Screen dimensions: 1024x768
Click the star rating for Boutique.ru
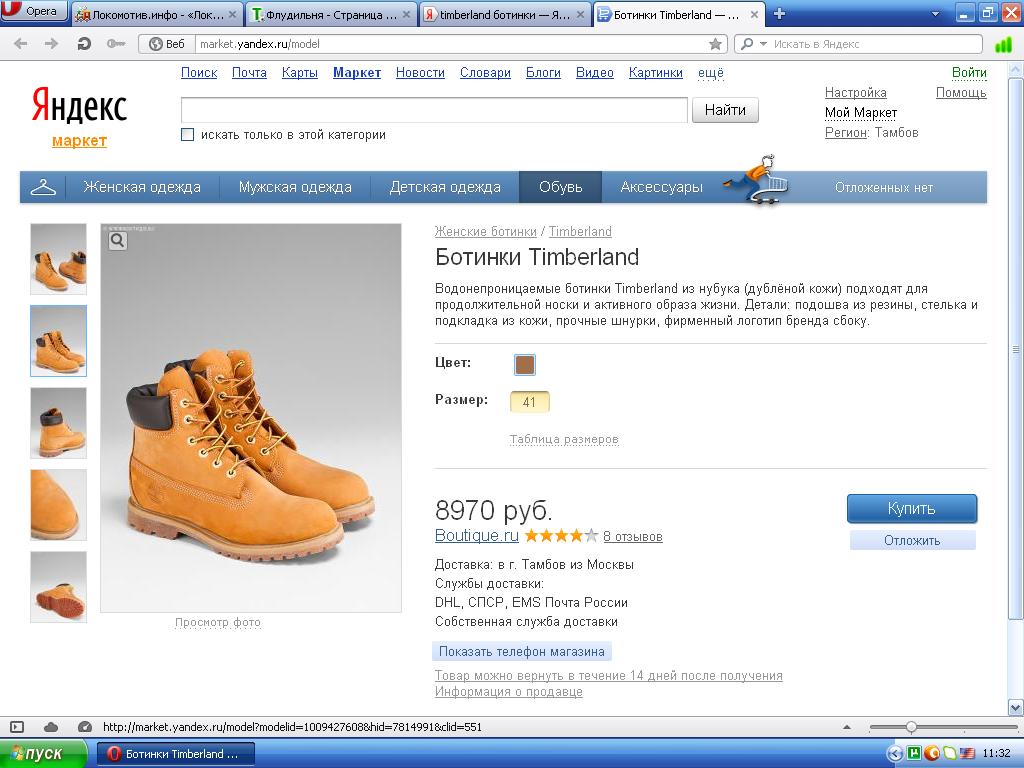coord(561,536)
